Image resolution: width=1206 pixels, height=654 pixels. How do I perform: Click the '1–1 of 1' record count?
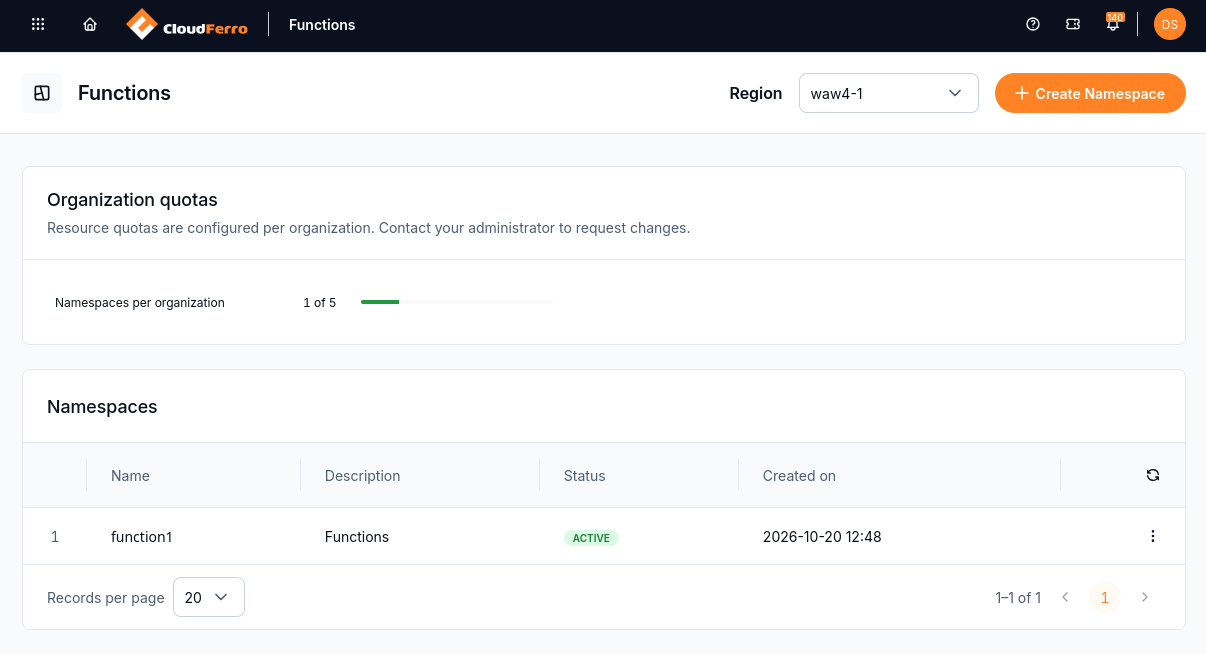(x=1018, y=598)
